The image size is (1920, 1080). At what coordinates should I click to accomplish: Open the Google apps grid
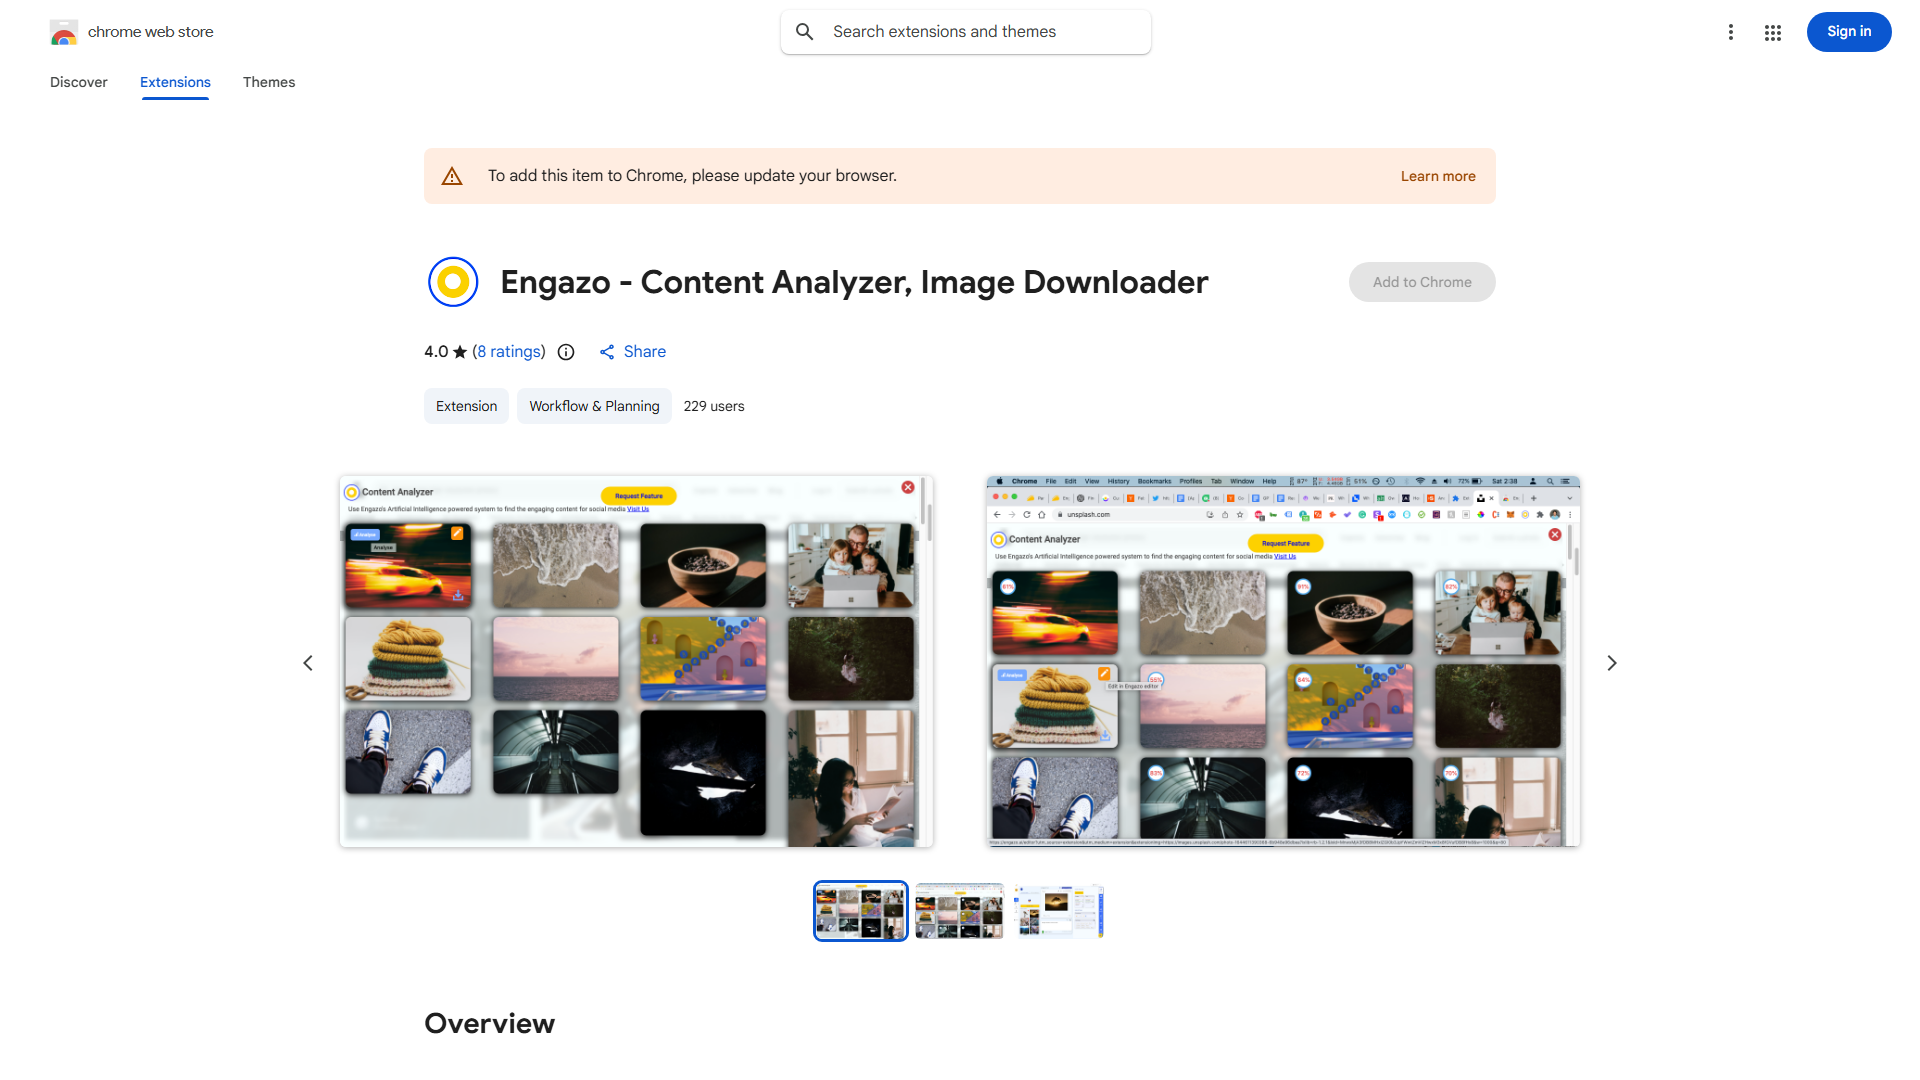click(x=1772, y=32)
